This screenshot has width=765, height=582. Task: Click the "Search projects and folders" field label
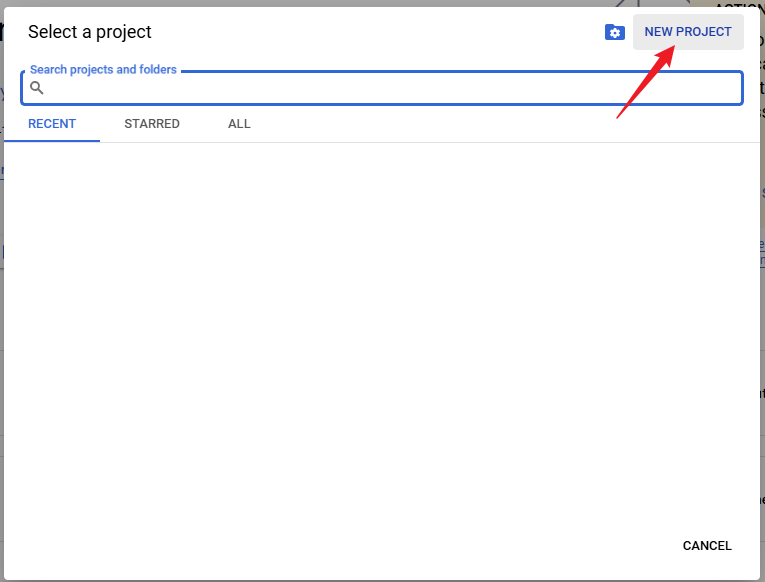pyautogui.click(x=103, y=70)
